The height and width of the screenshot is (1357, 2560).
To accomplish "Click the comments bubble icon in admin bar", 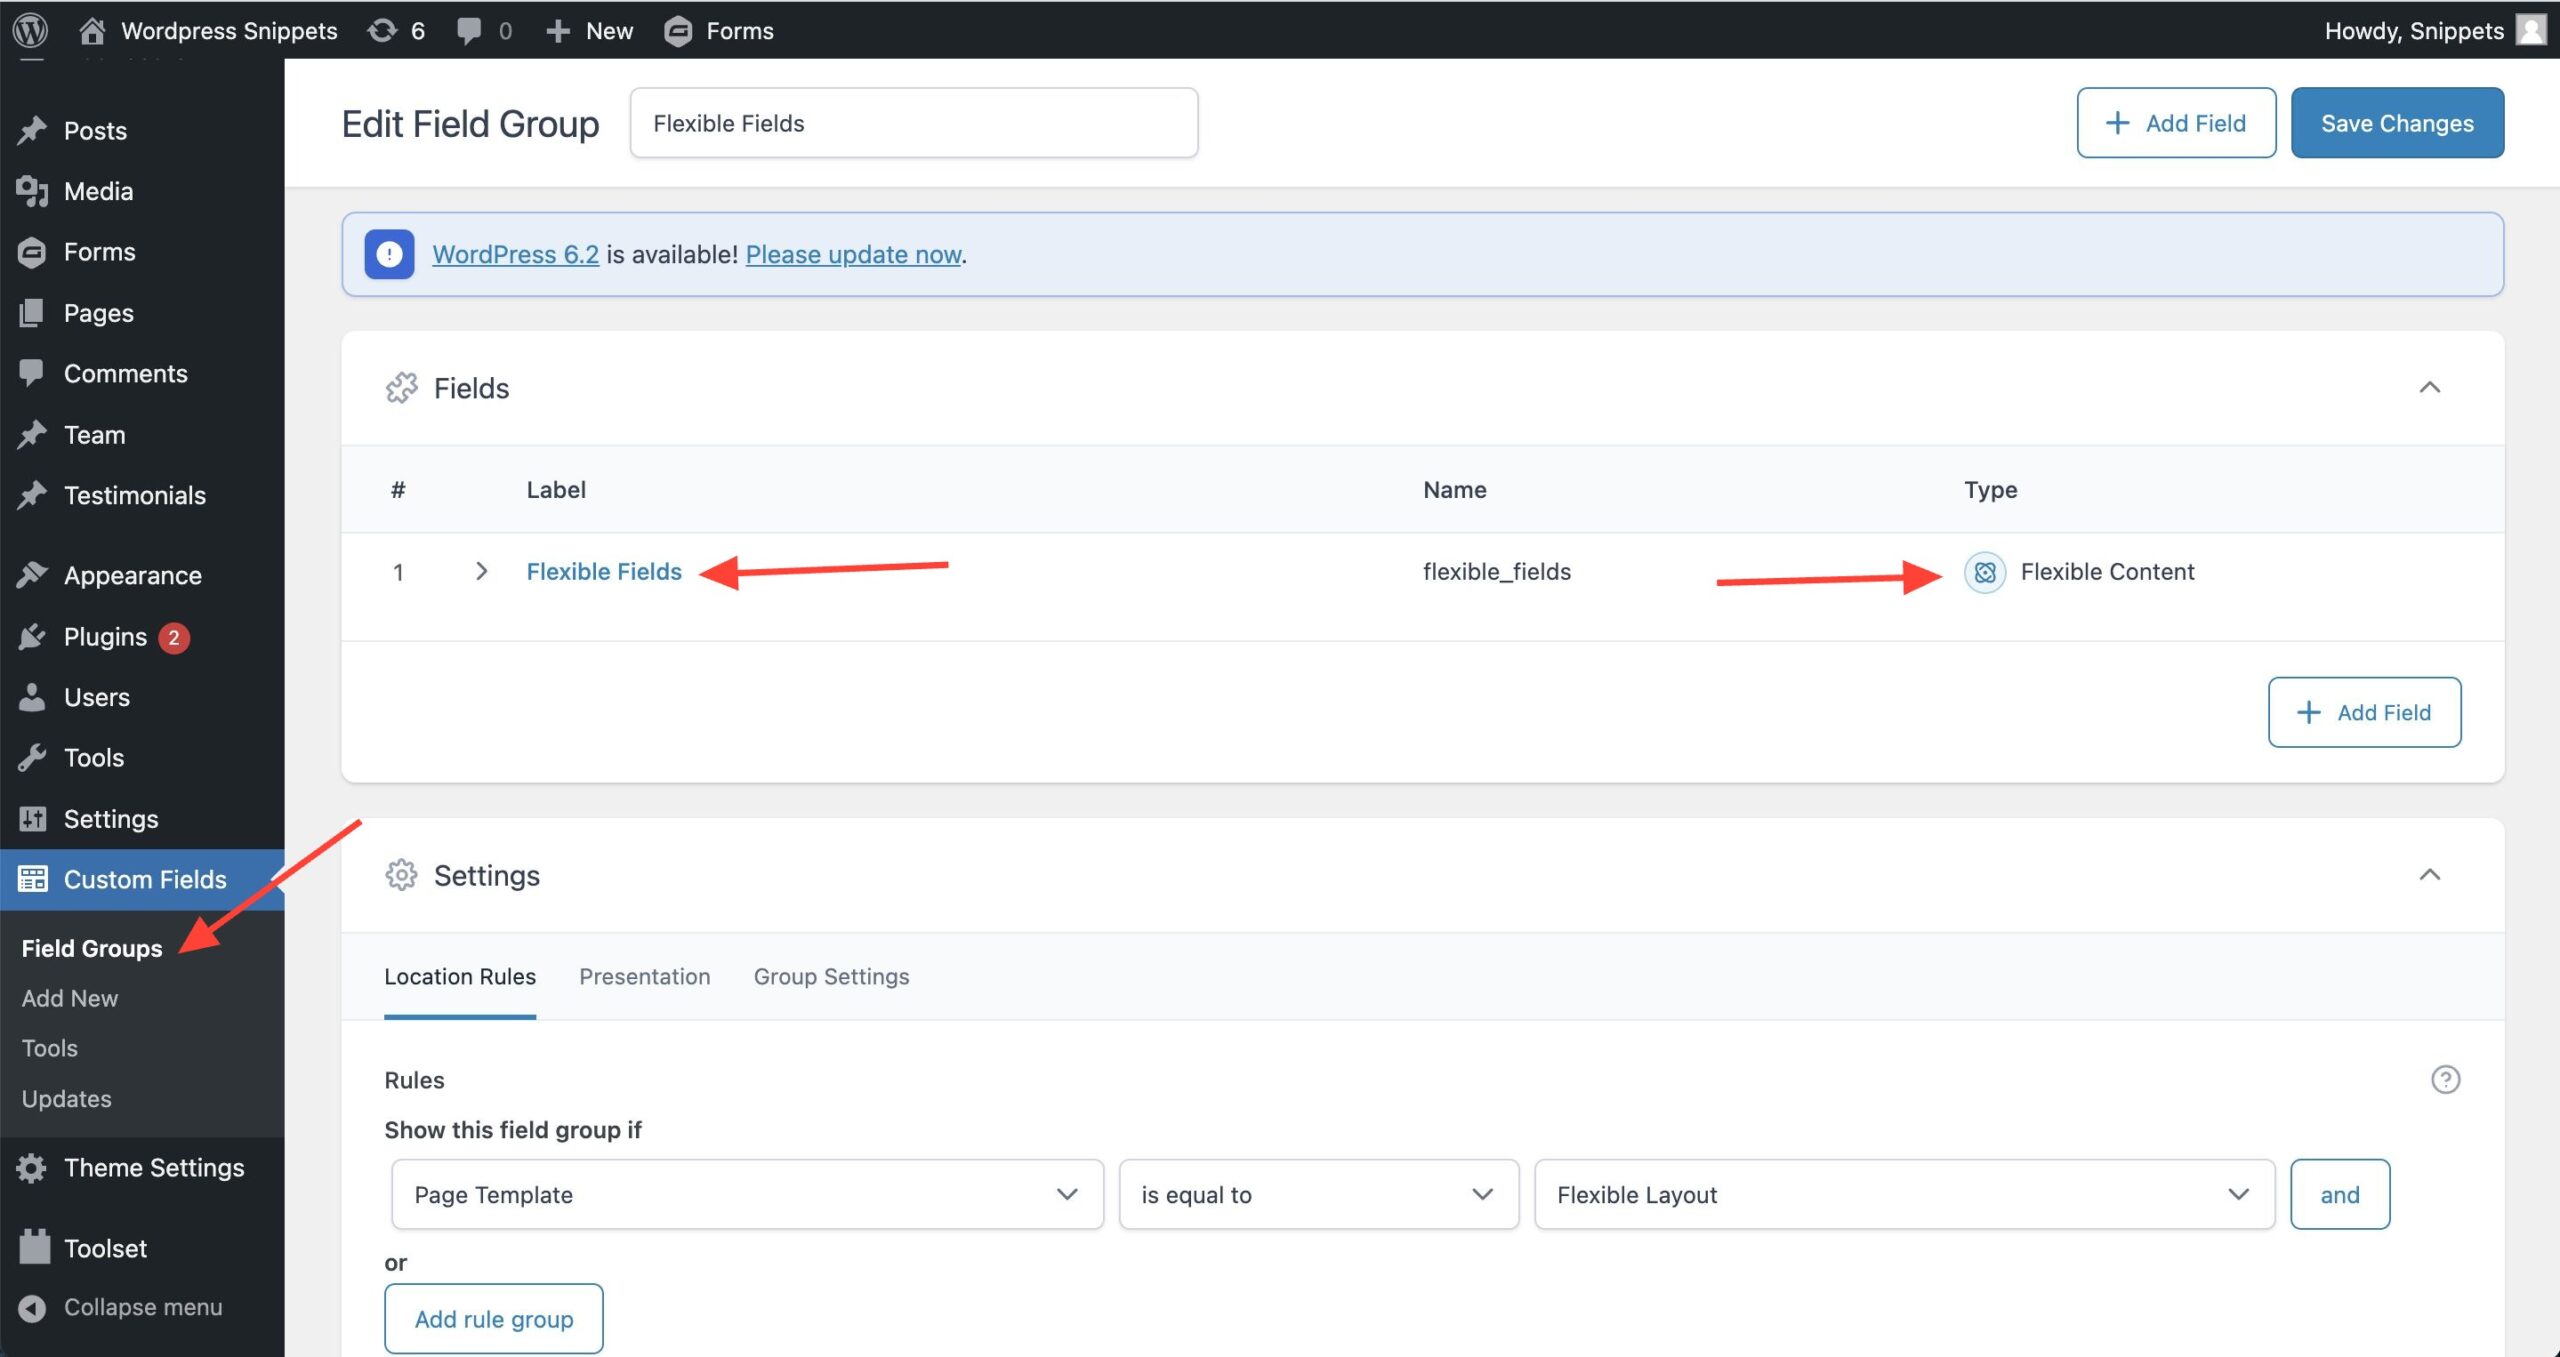I will pos(468,30).
